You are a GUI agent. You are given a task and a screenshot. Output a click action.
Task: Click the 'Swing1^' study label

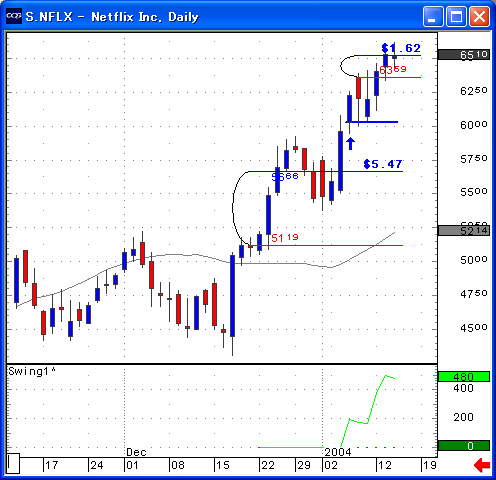pyautogui.click(x=32, y=371)
